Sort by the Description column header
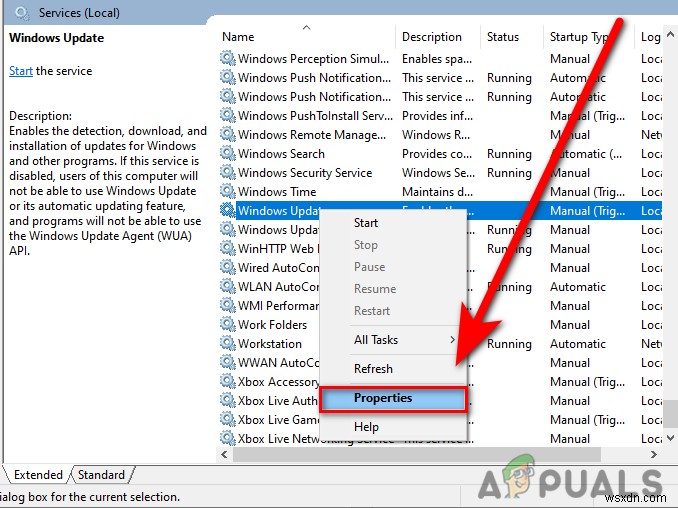 [438, 37]
